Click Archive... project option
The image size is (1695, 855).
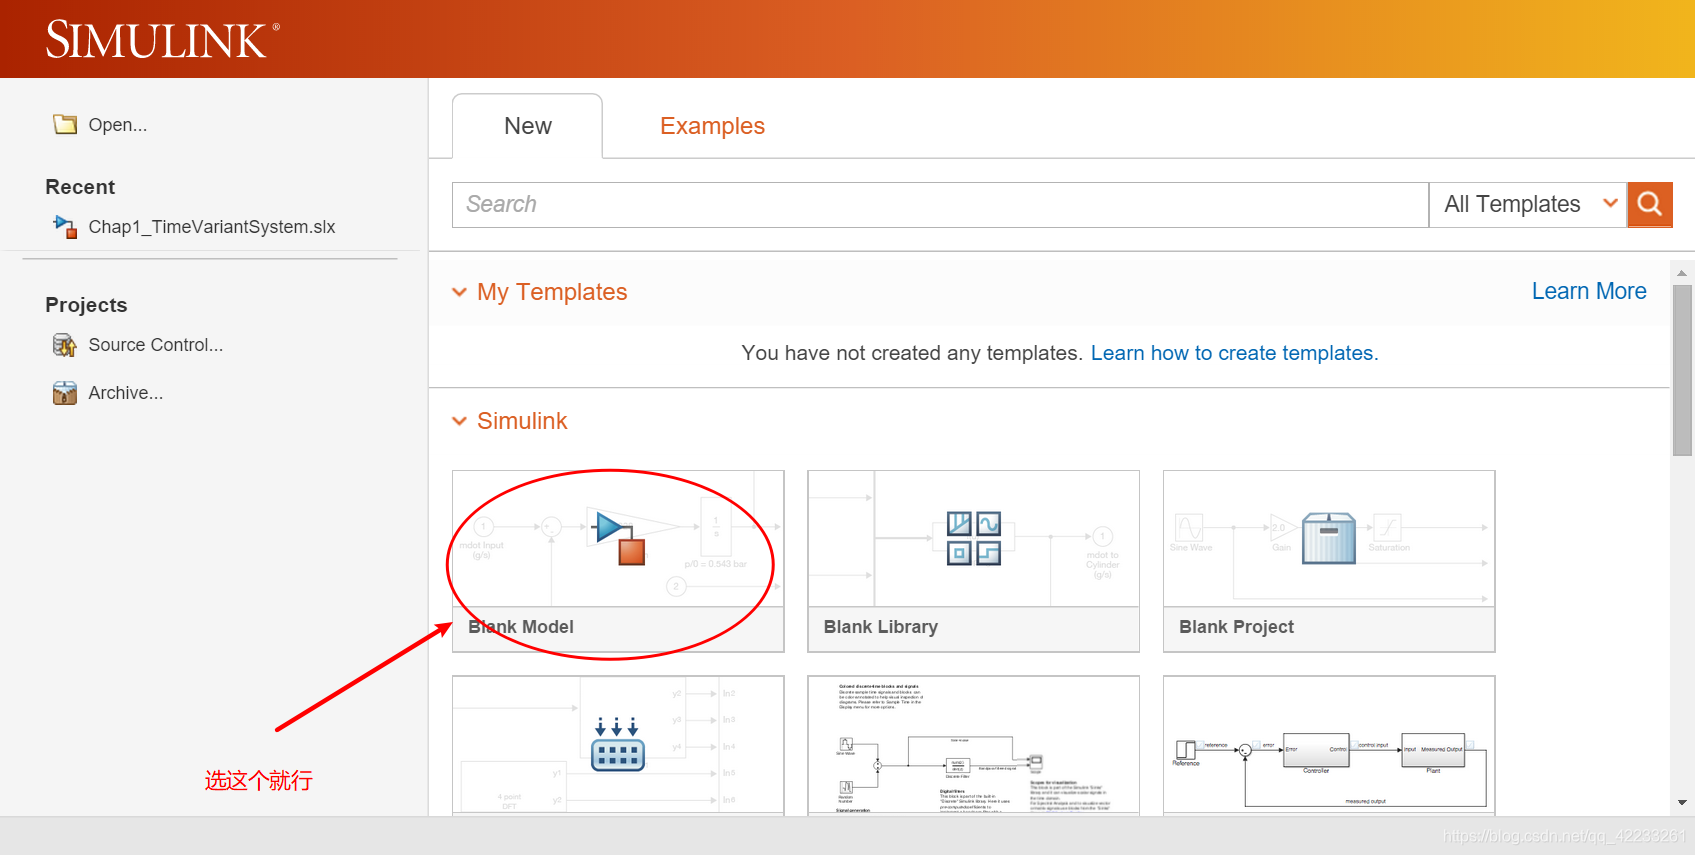(x=126, y=393)
